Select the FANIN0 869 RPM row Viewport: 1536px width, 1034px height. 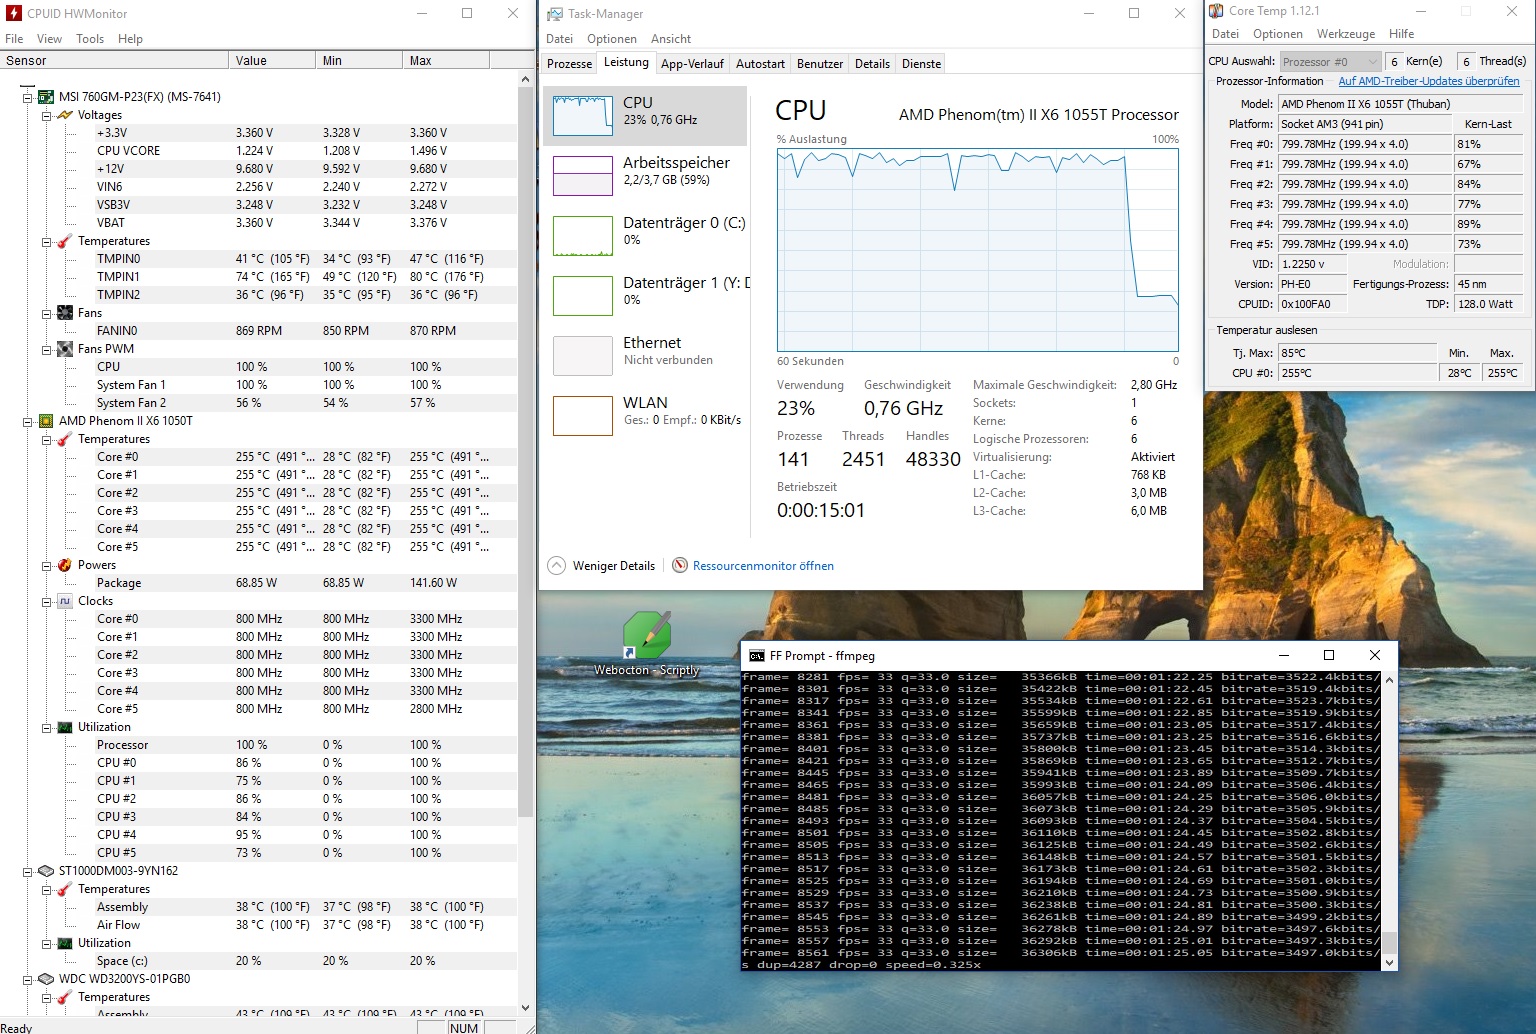point(260,331)
